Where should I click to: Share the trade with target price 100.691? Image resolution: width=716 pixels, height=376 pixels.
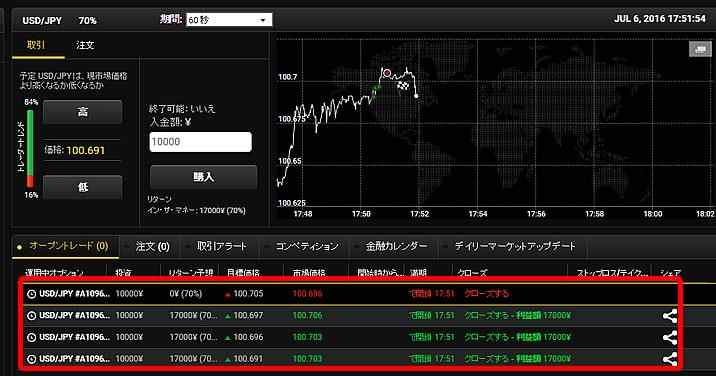point(669,359)
